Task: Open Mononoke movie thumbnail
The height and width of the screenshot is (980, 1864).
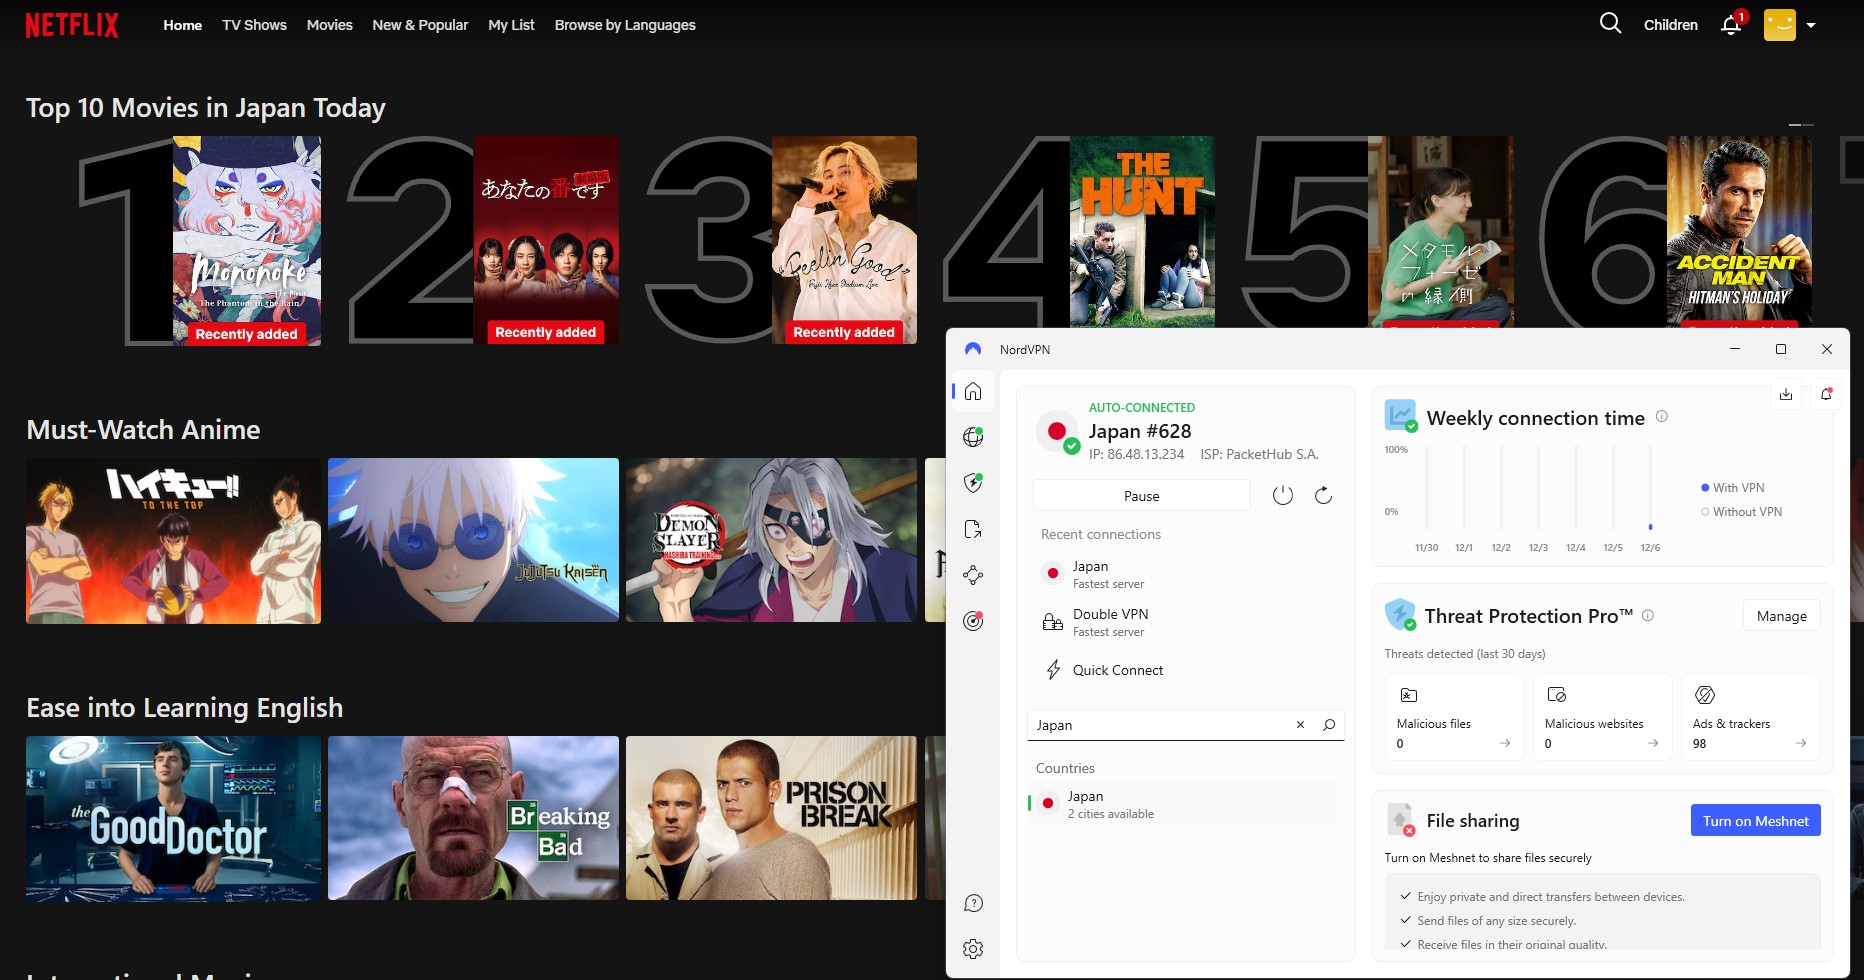Action: [x=247, y=241]
